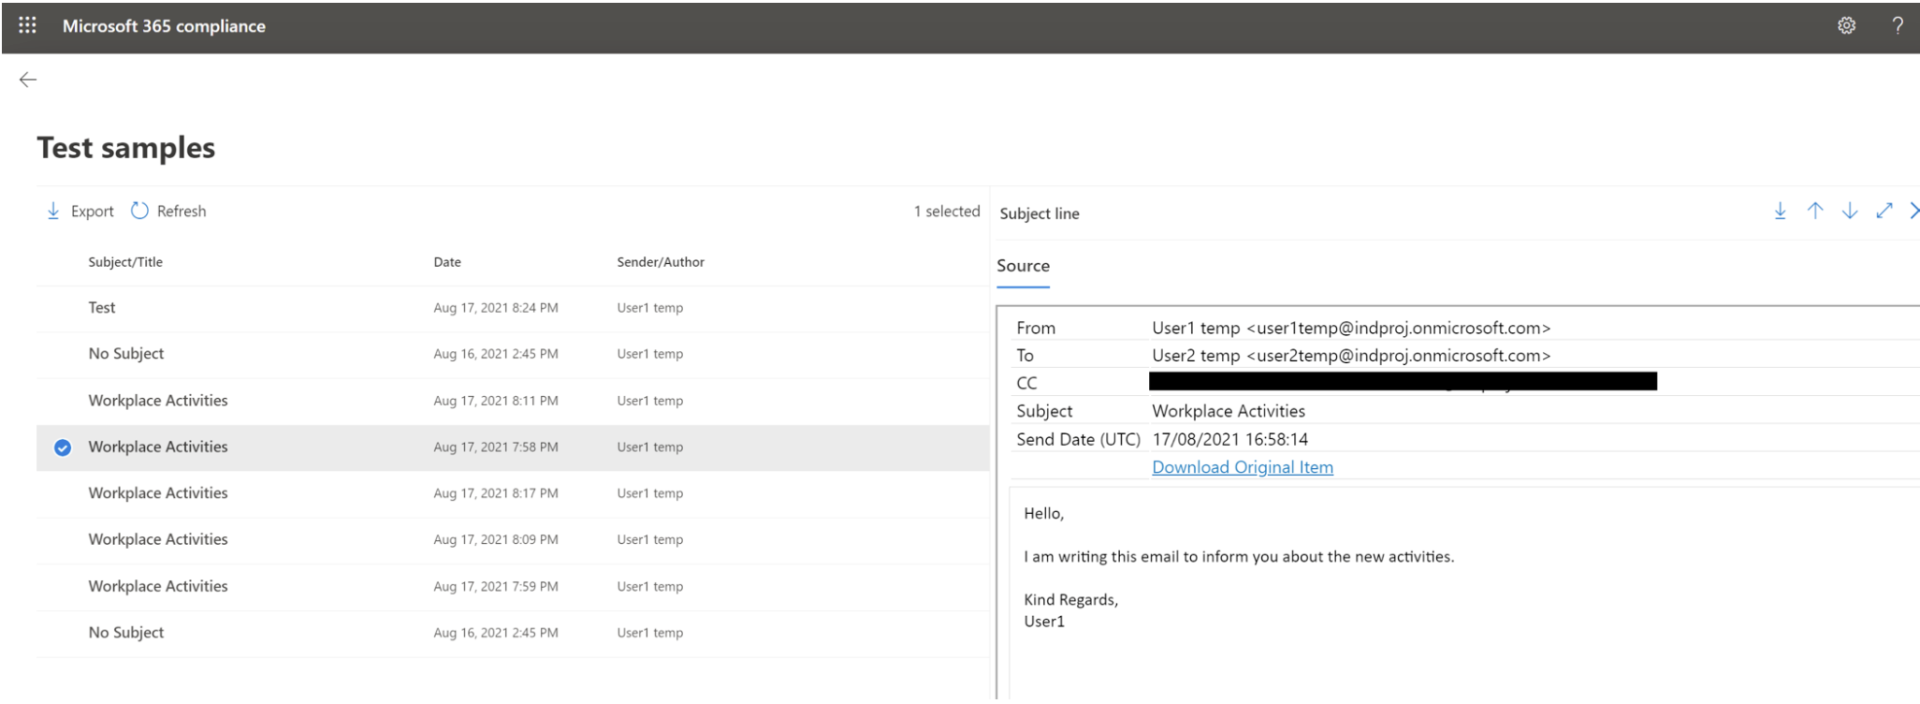Click Export in the toolbar
Image resolution: width=1920 pixels, height=704 pixels.
pyautogui.click(x=80, y=211)
